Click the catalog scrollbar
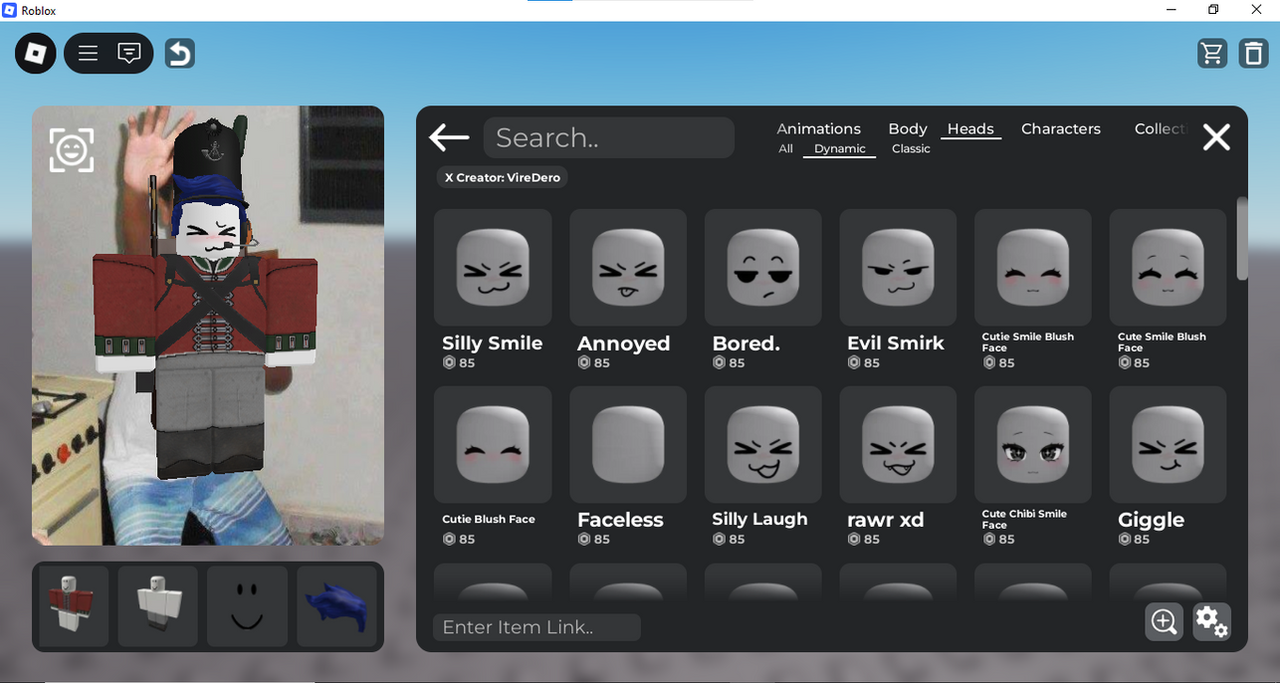The height and width of the screenshot is (683, 1280). 1242,238
